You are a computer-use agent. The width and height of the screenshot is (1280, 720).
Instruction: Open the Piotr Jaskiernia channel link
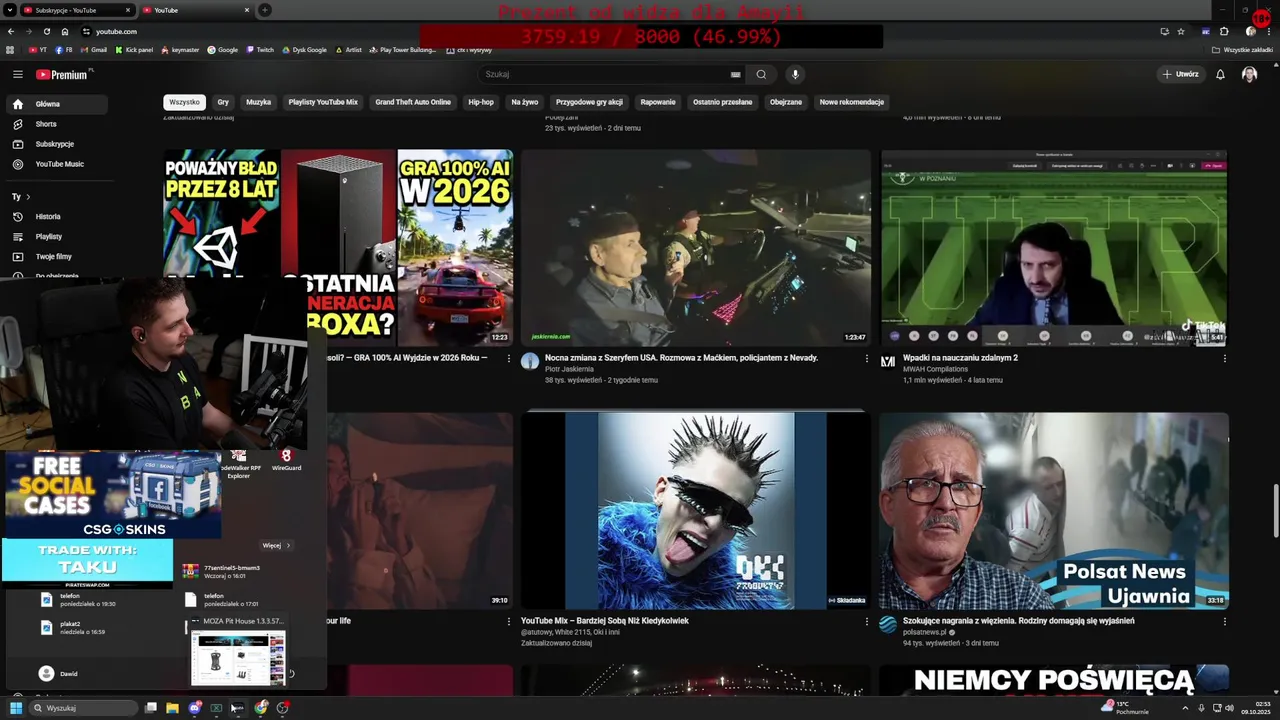pyautogui.click(x=569, y=369)
